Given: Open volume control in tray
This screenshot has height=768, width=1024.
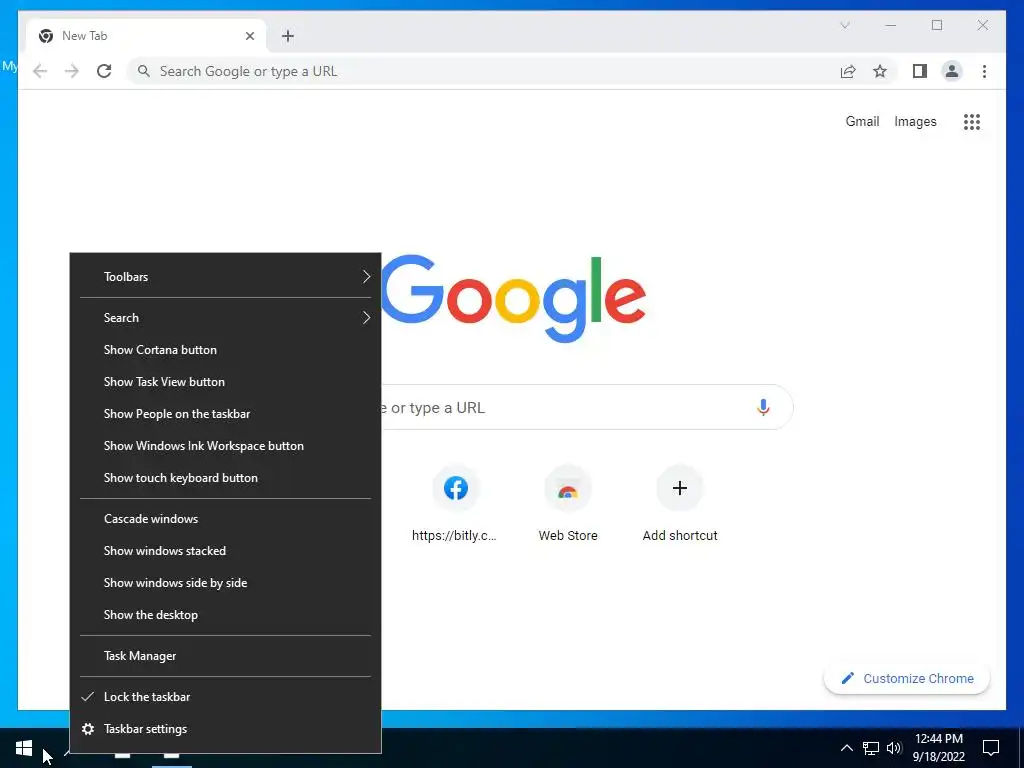Looking at the screenshot, I should 894,748.
